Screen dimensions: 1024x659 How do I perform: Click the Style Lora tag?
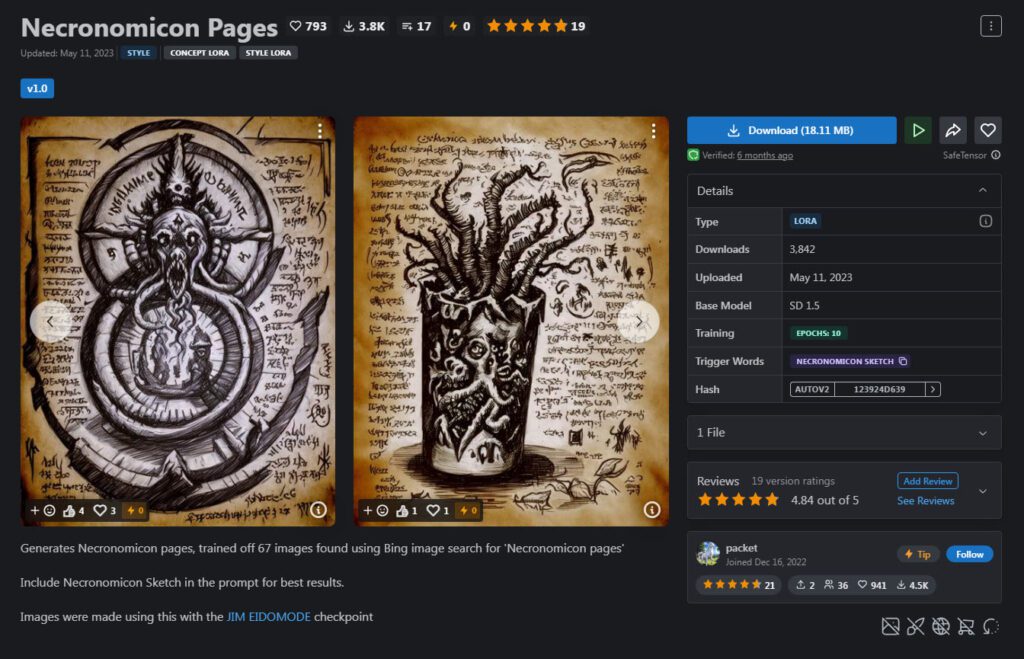[267, 53]
